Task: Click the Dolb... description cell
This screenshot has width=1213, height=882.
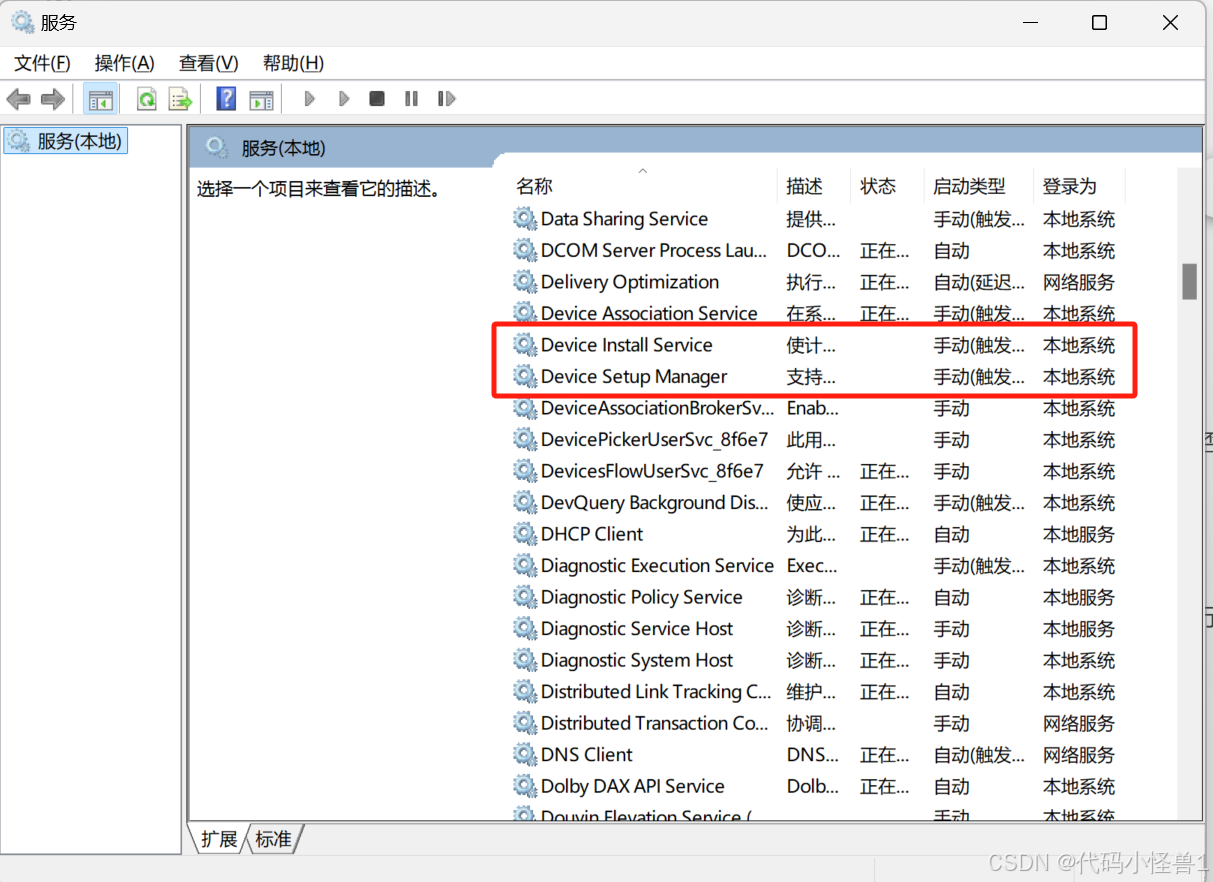Action: click(812, 786)
